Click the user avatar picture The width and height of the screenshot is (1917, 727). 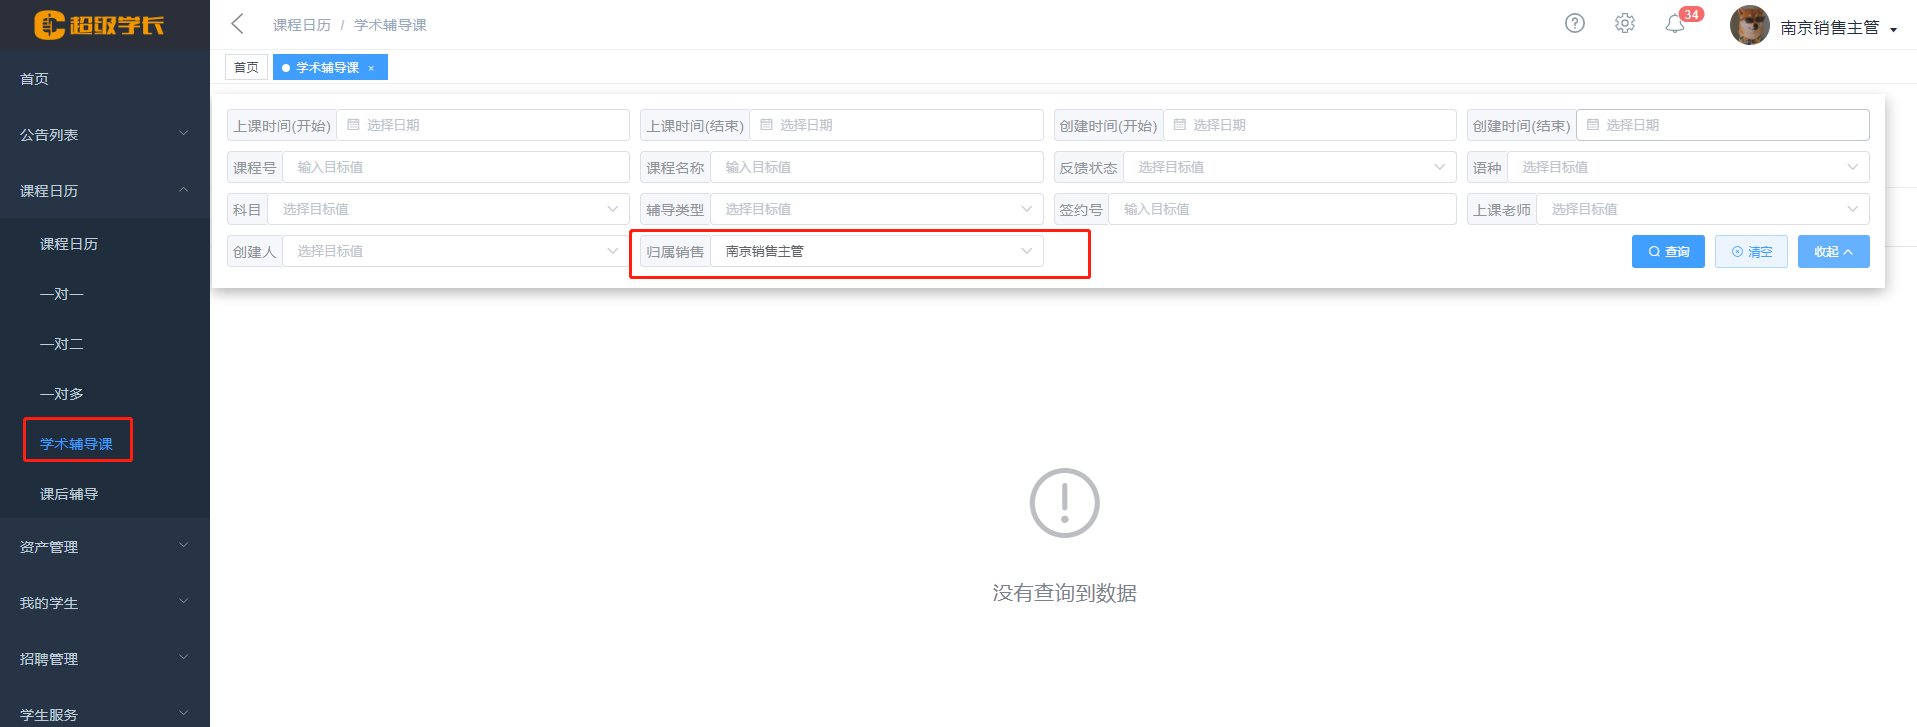click(1749, 26)
